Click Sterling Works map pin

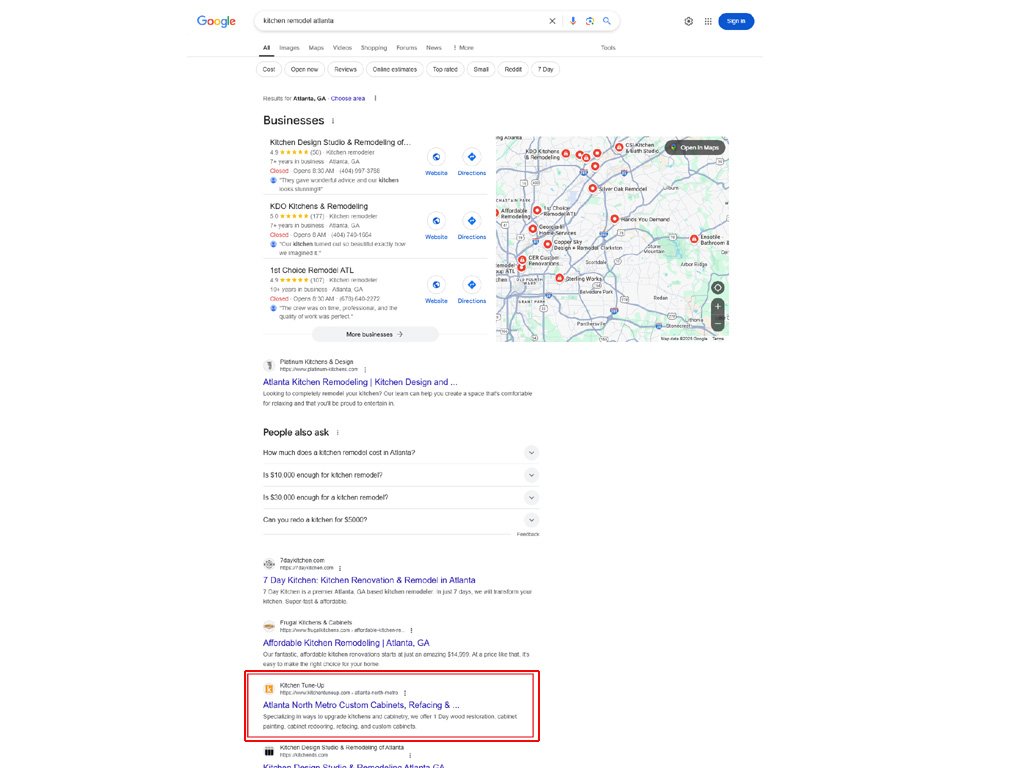(x=560, y=278)
